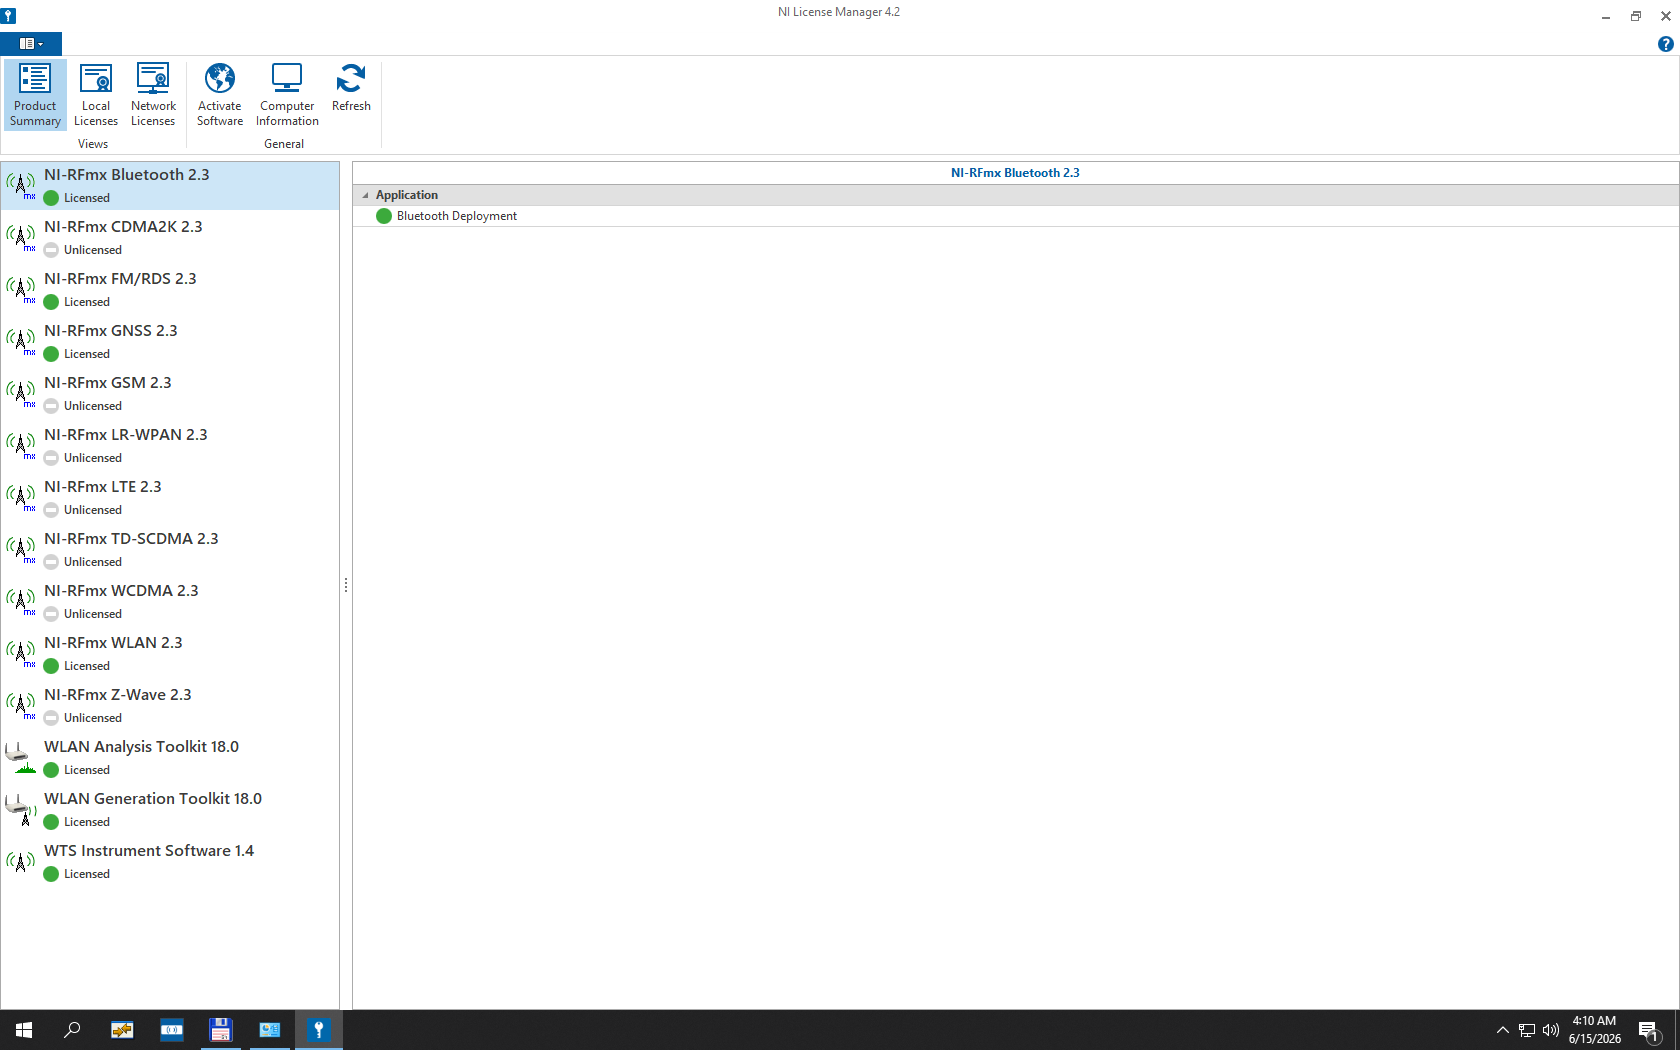Select NI-RFmx TD-SCDMA 2.3 product name
The width and height of the screenshot is (1680, 1050).
[x=131, y=539]
